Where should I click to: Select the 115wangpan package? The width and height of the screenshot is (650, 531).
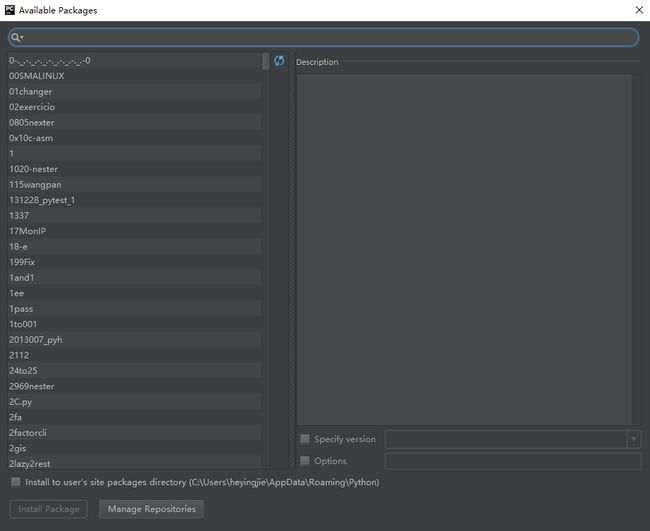[x=135, y=184]
